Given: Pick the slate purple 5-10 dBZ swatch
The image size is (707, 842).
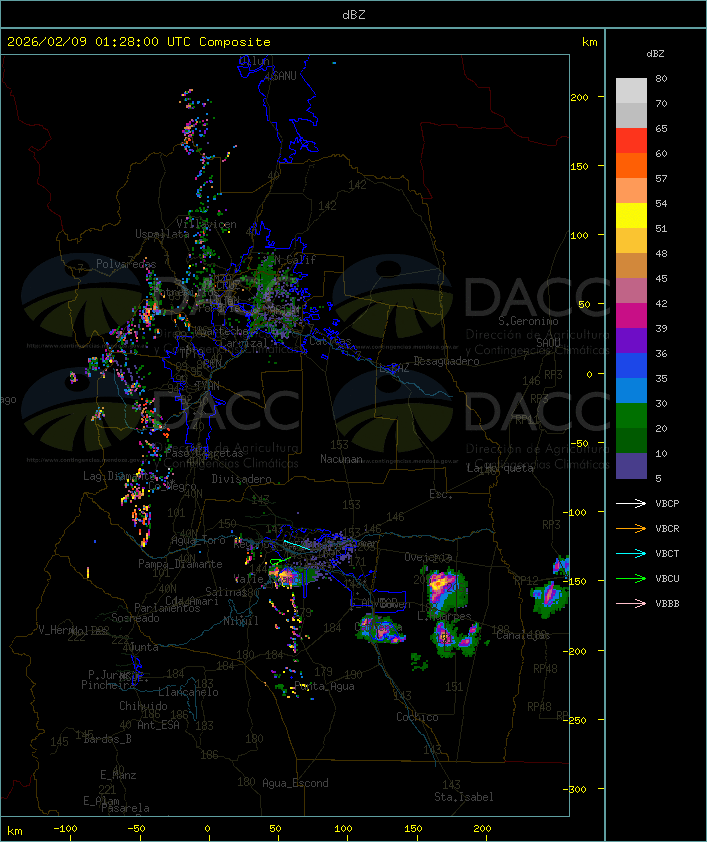Looking at the screenshot, I should tap(631, 466).
